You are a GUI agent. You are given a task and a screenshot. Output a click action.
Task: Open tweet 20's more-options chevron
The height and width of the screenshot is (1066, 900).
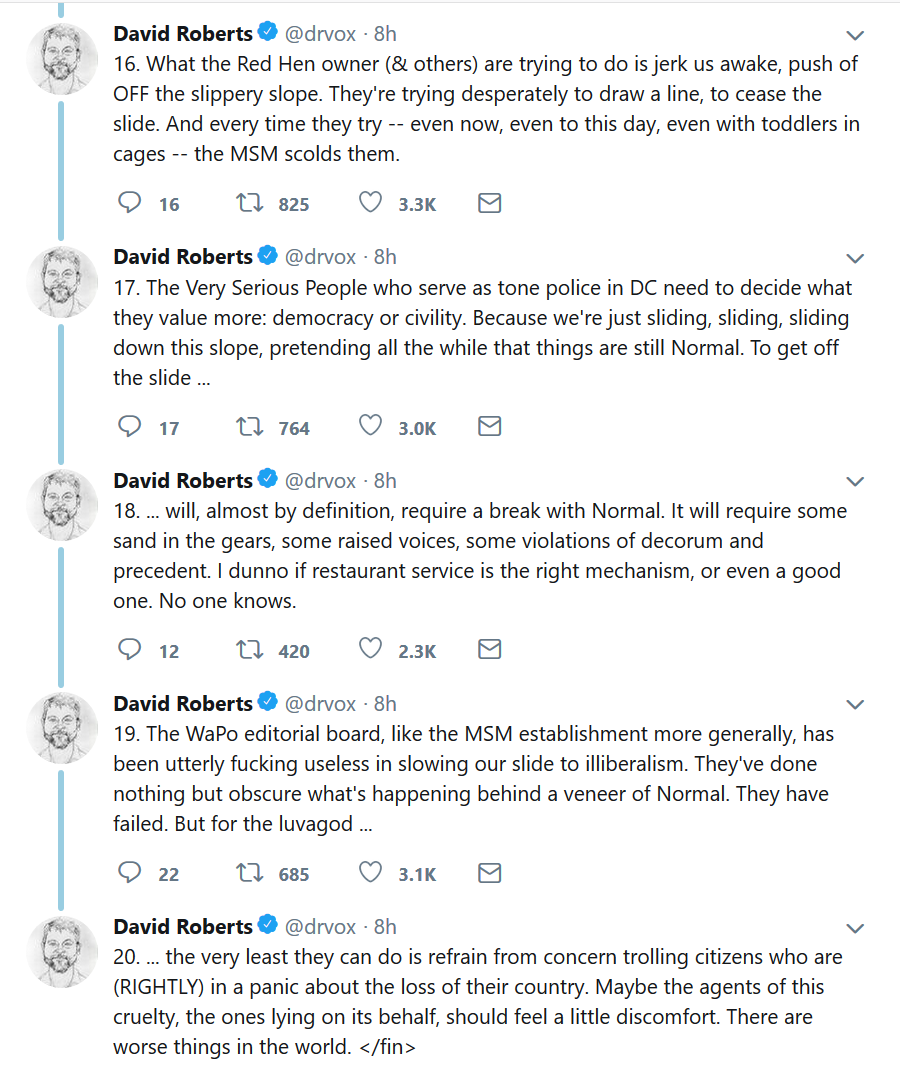coord(855,927)
